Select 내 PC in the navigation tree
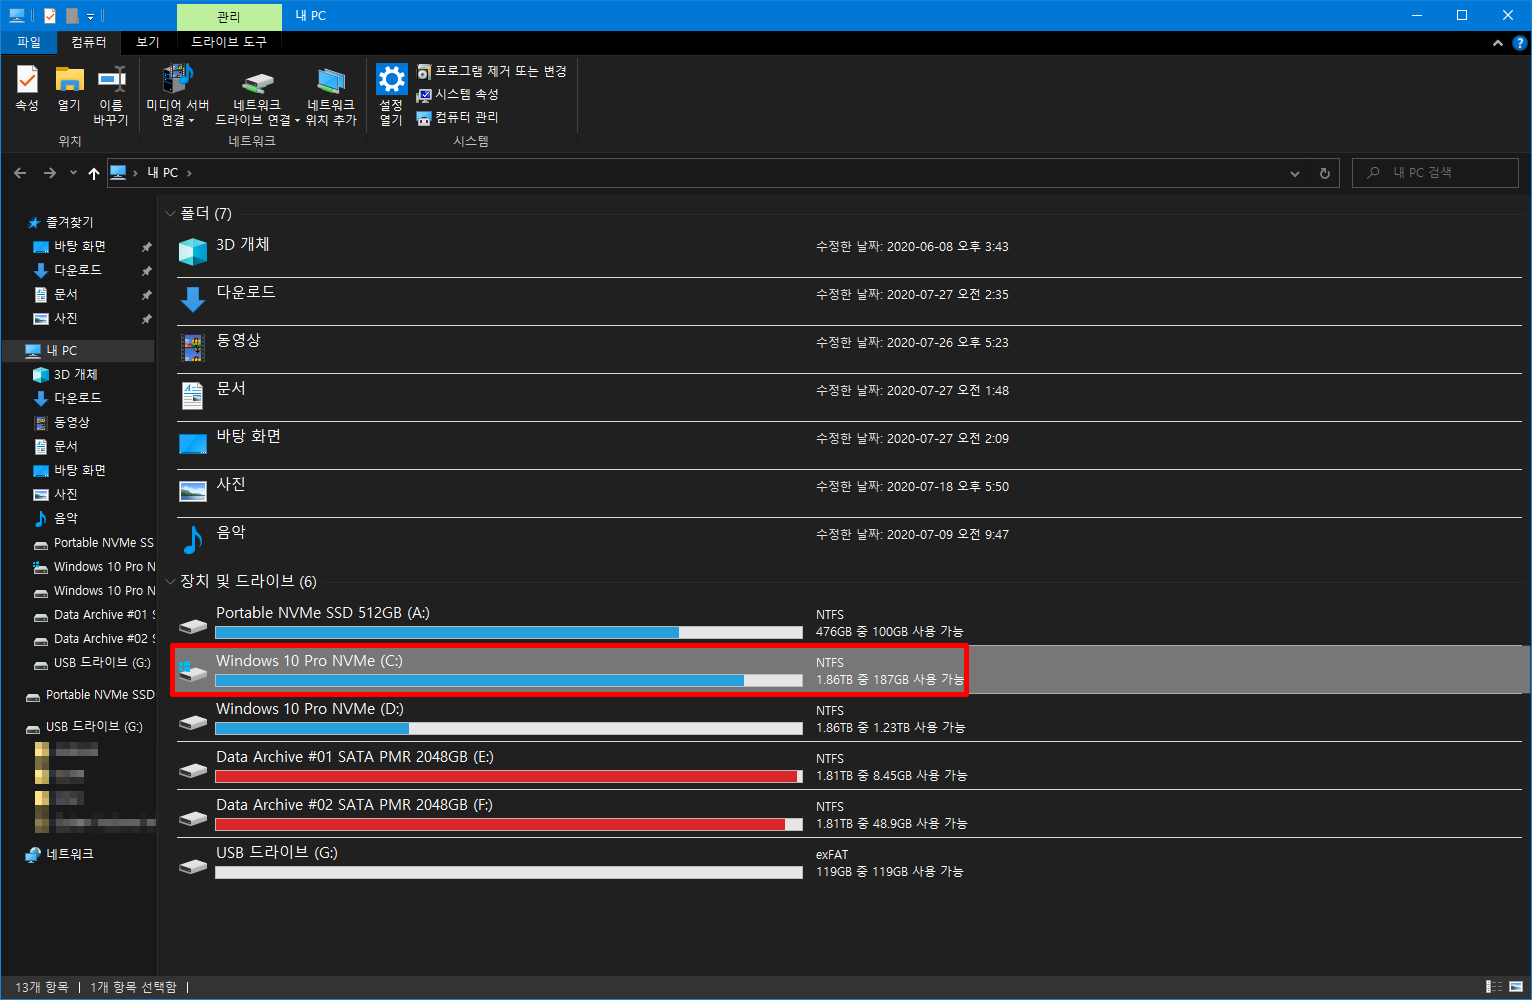Viewport: 1532px width, 1000px height. pos(77,350)
